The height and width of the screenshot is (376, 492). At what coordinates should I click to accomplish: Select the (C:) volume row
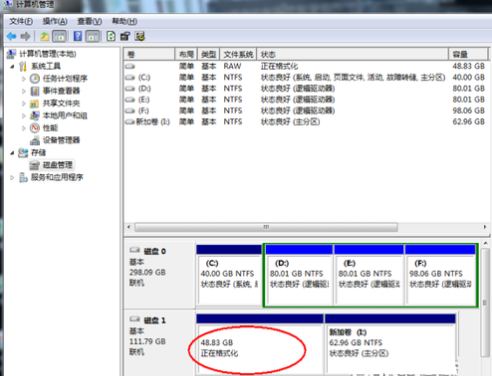pos(305,77)
